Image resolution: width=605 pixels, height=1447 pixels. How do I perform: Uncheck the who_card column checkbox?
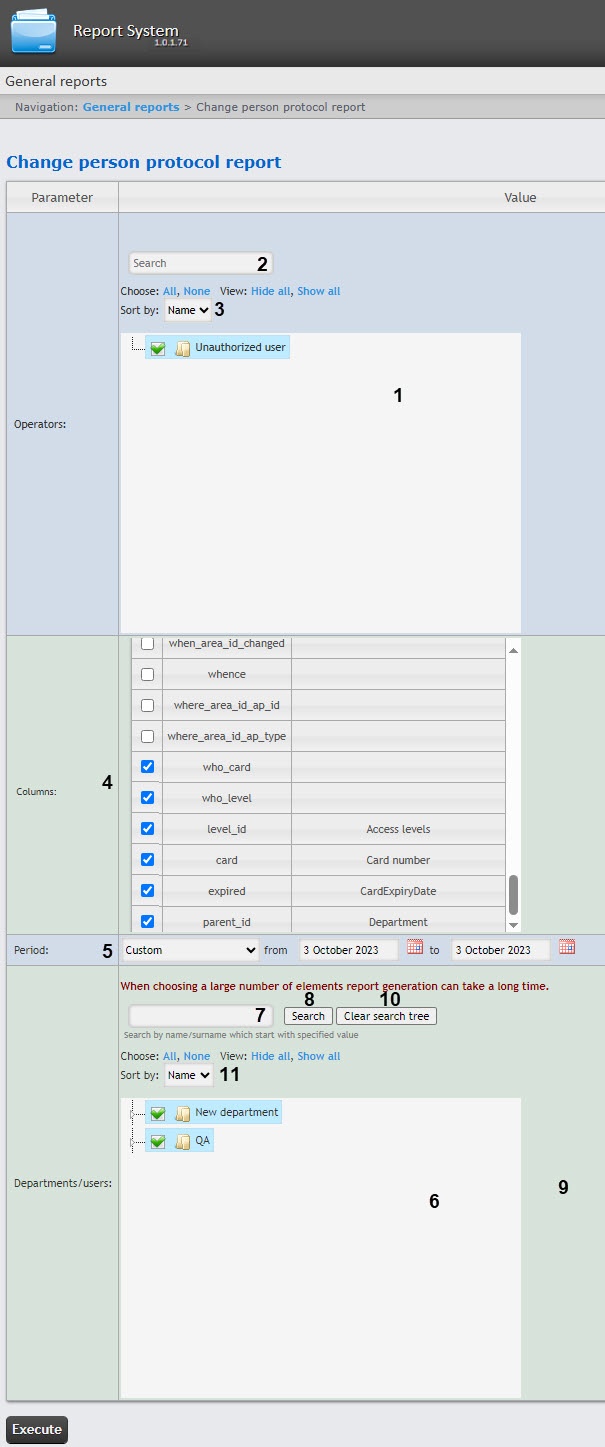(147, 767)
